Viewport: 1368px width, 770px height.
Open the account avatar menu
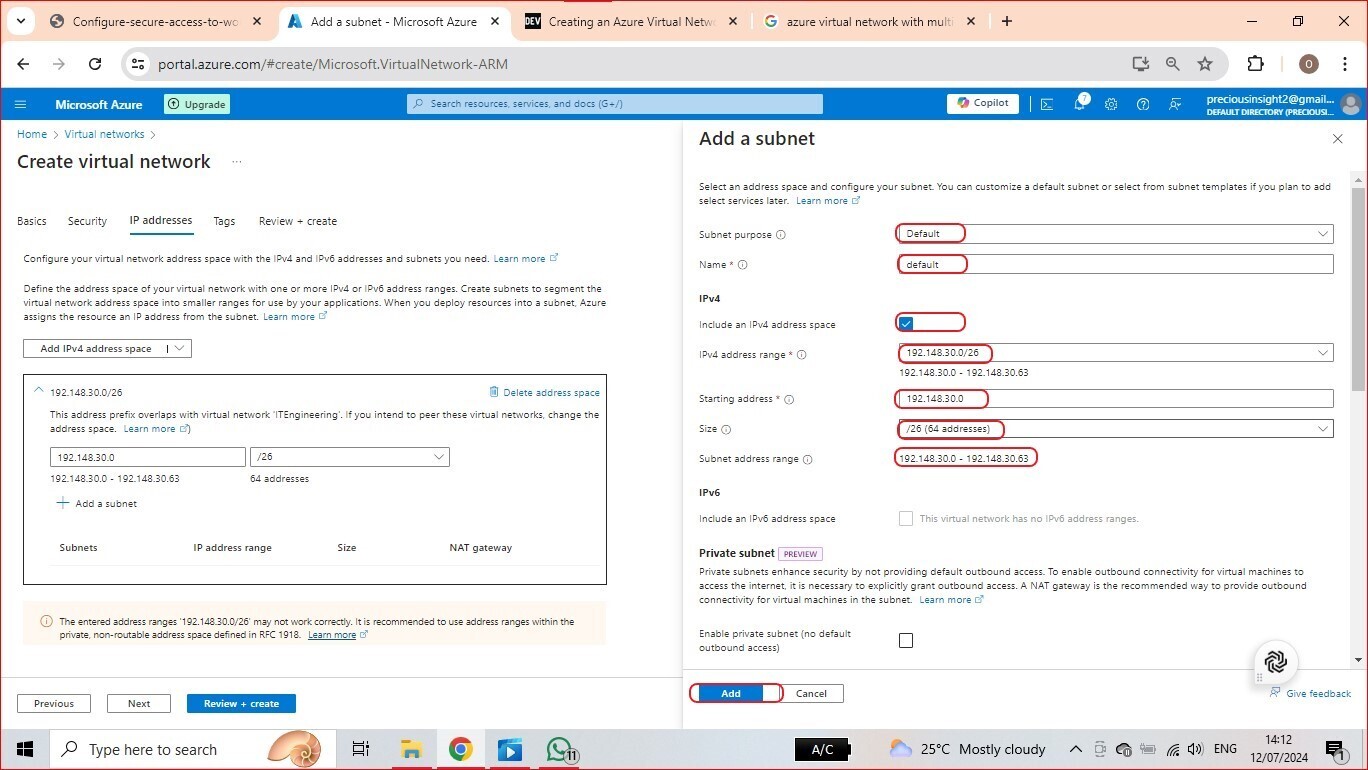point(1352,104)
